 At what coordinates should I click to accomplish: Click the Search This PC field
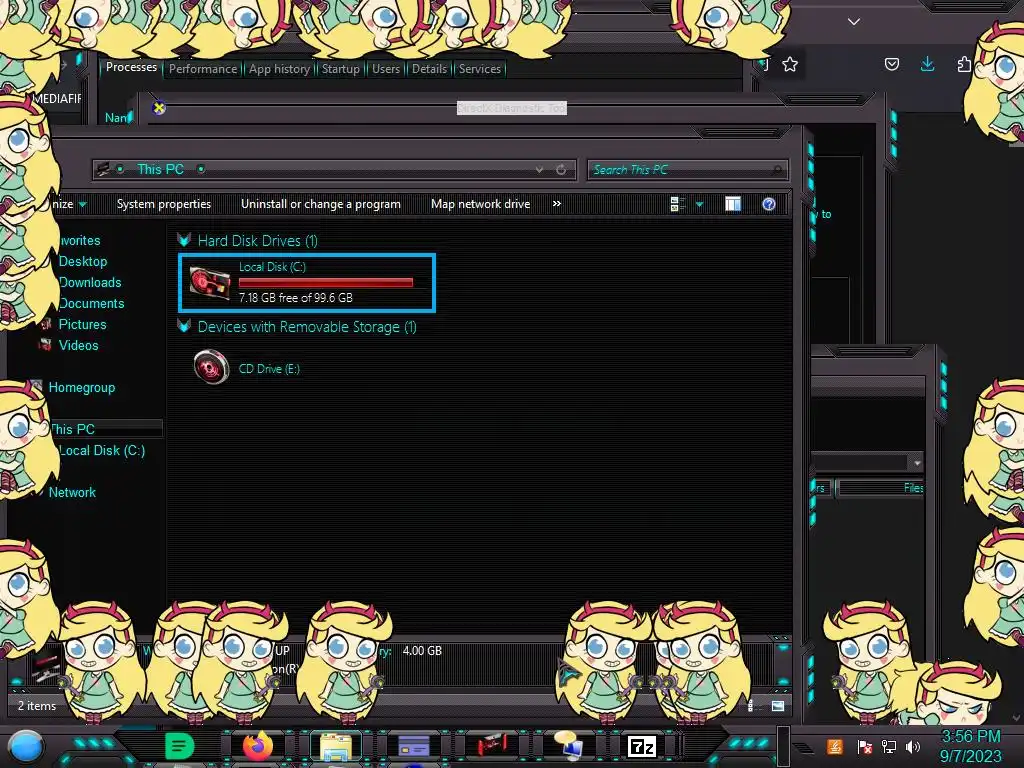(x=687, y=170)
